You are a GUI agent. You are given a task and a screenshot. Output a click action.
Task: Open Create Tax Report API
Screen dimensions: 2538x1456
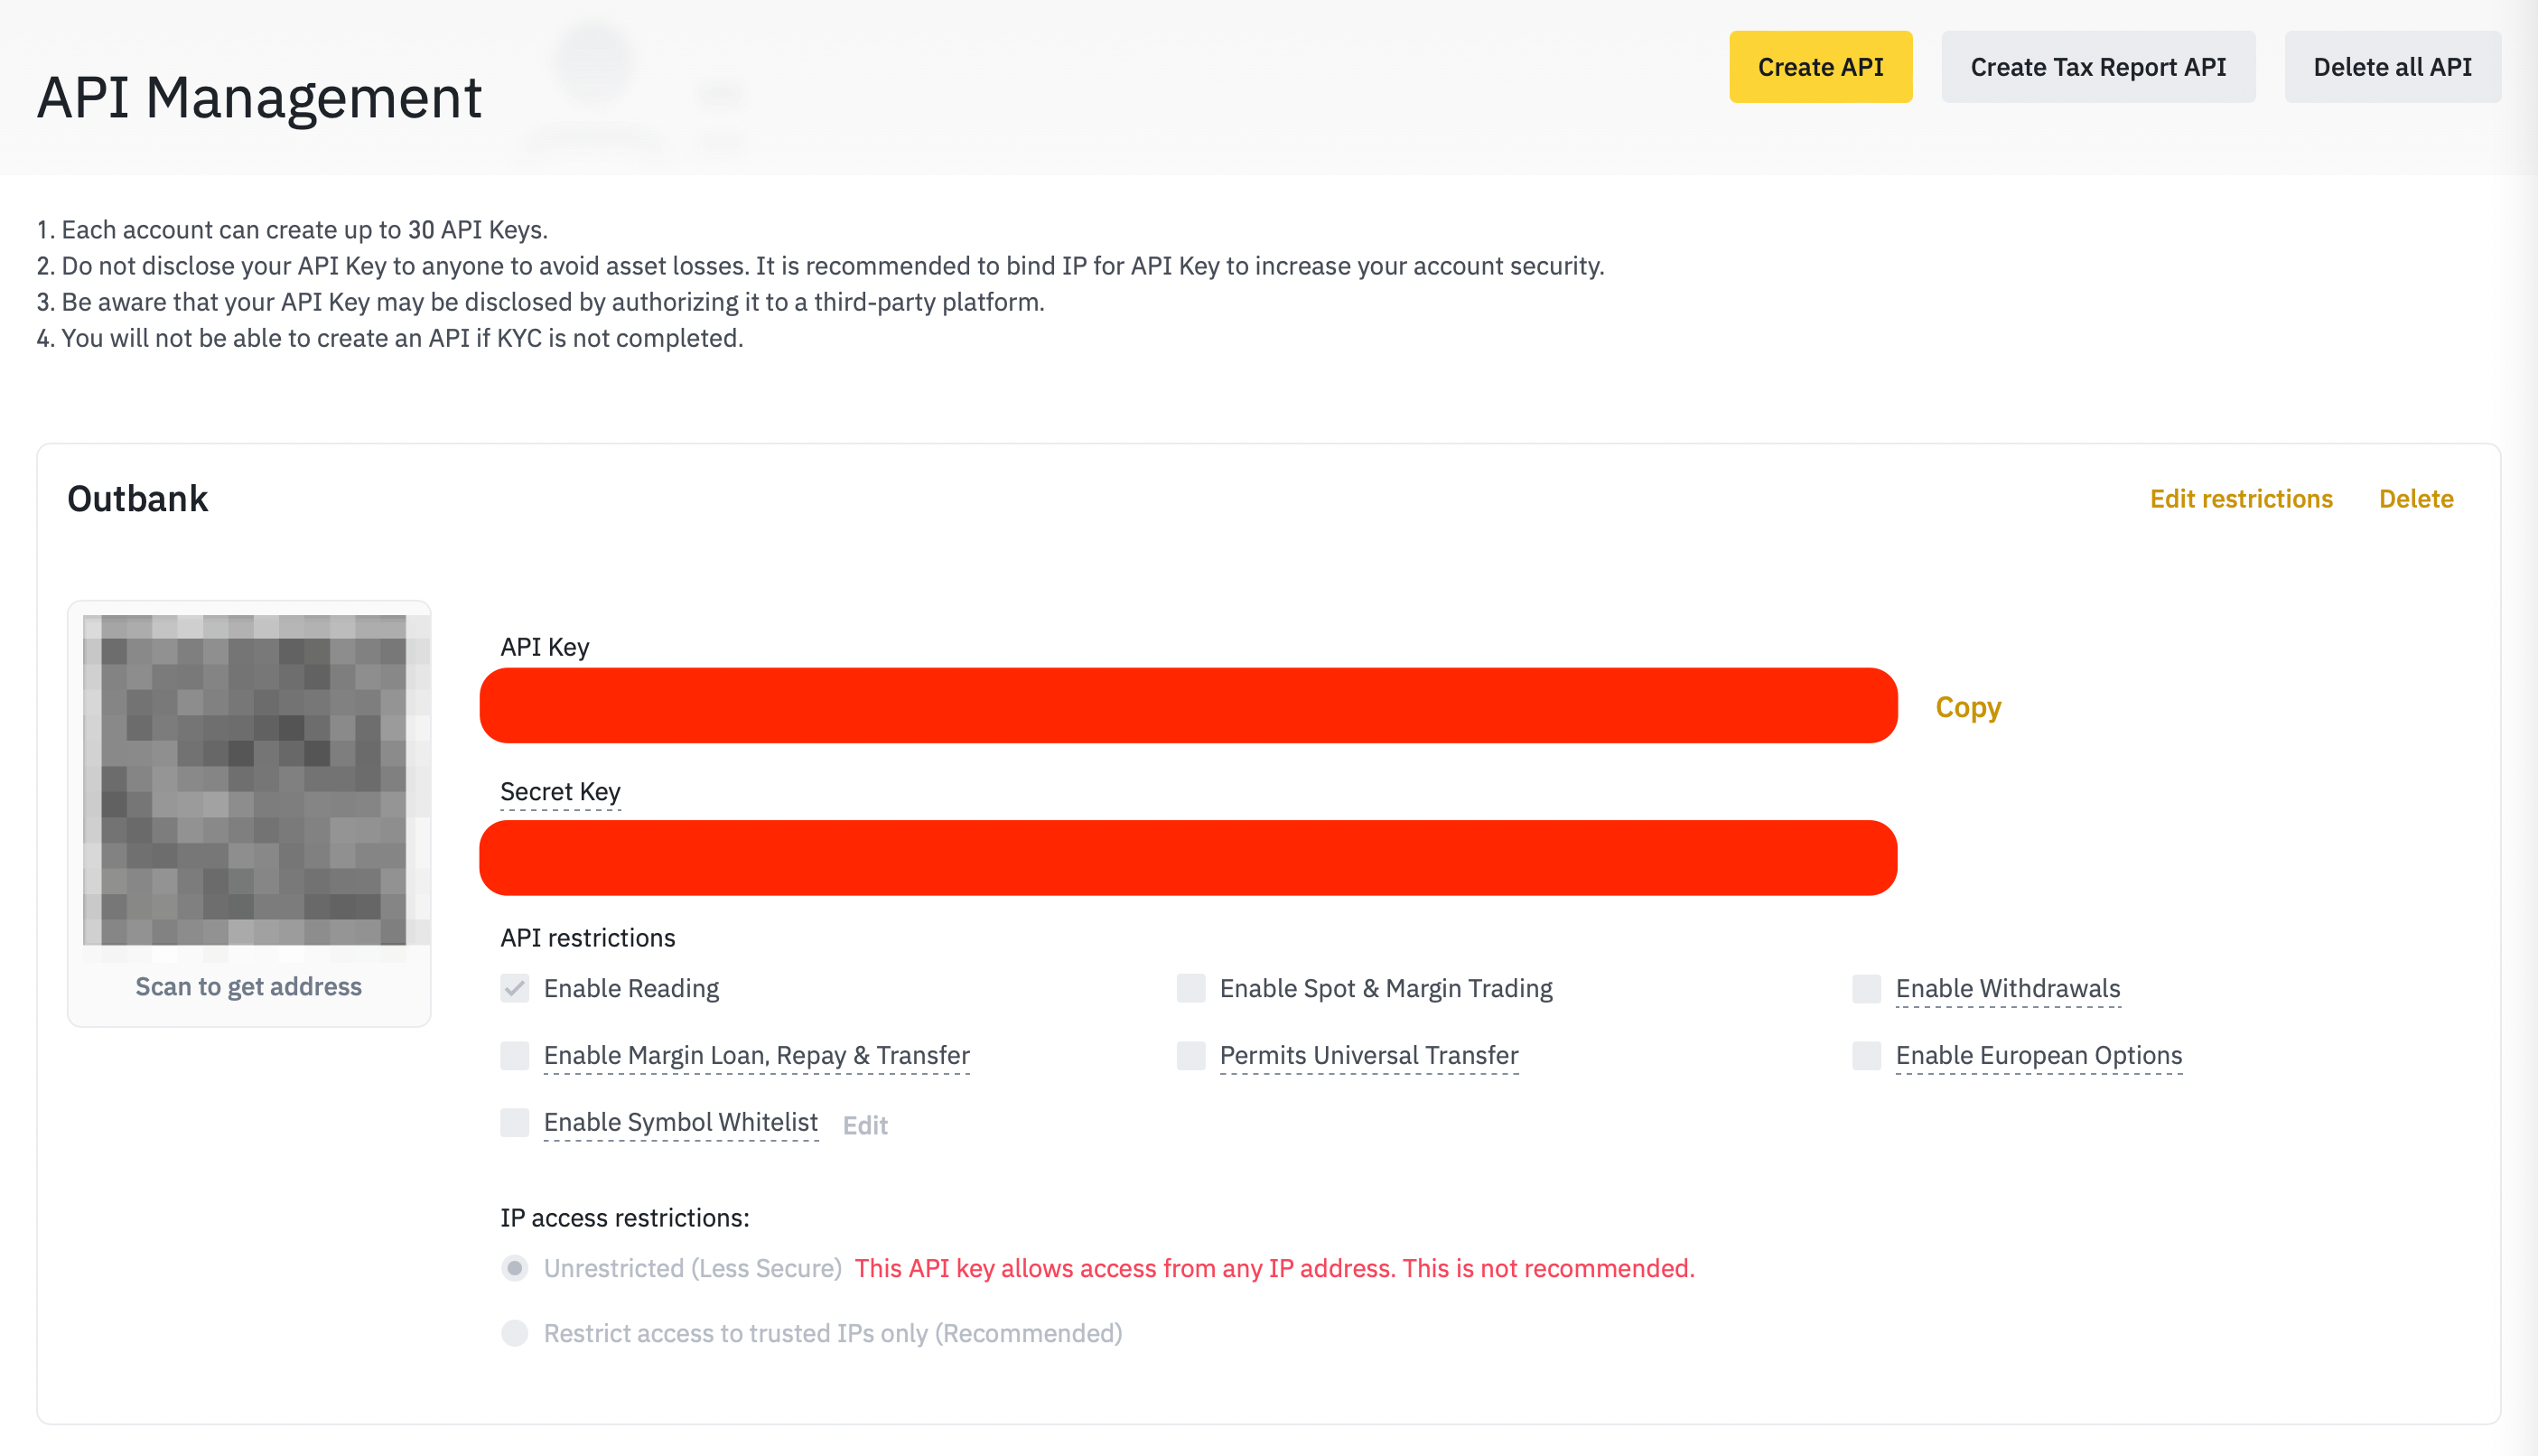pyautogui.click(x=2097, y=67)
